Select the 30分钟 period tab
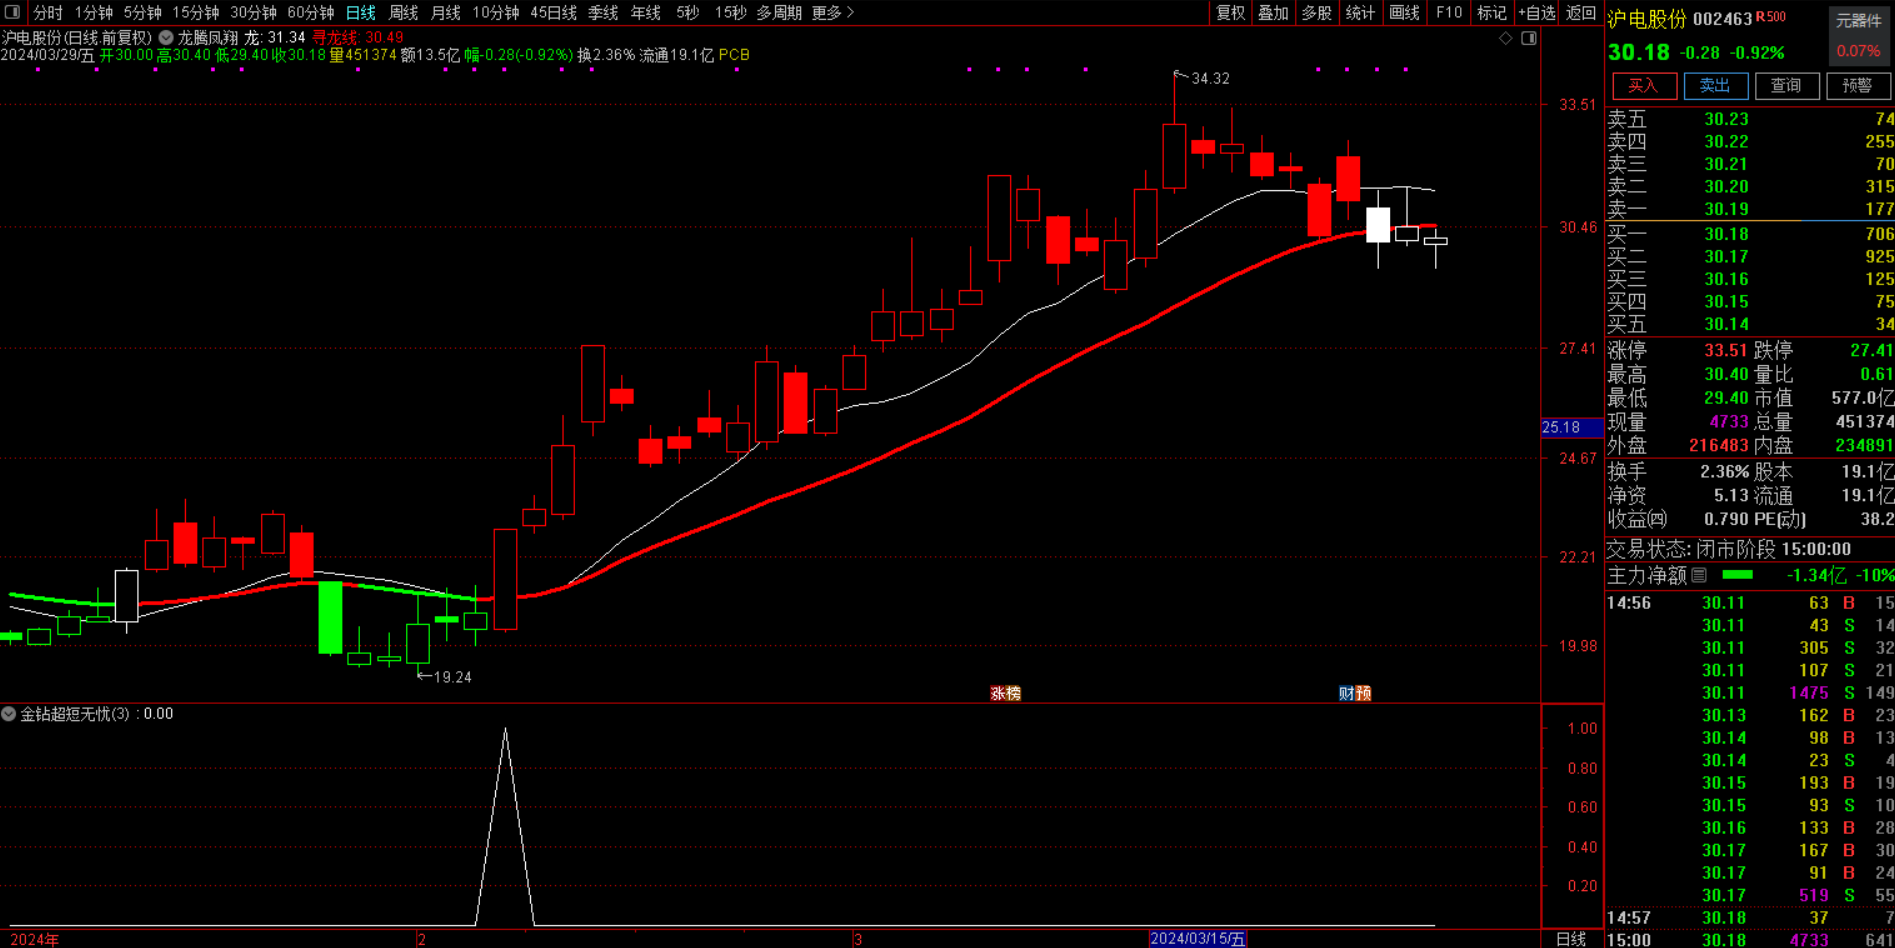1895x948 pixels. click(253, 12)
